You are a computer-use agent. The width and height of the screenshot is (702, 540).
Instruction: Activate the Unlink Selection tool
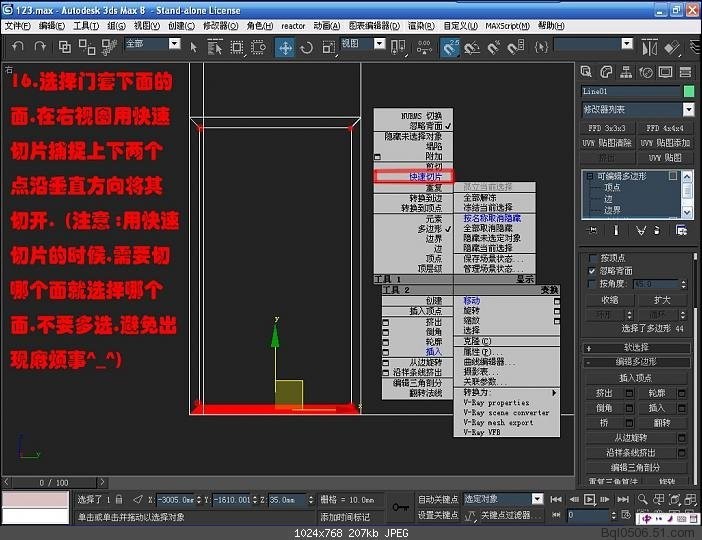[87, 47]
